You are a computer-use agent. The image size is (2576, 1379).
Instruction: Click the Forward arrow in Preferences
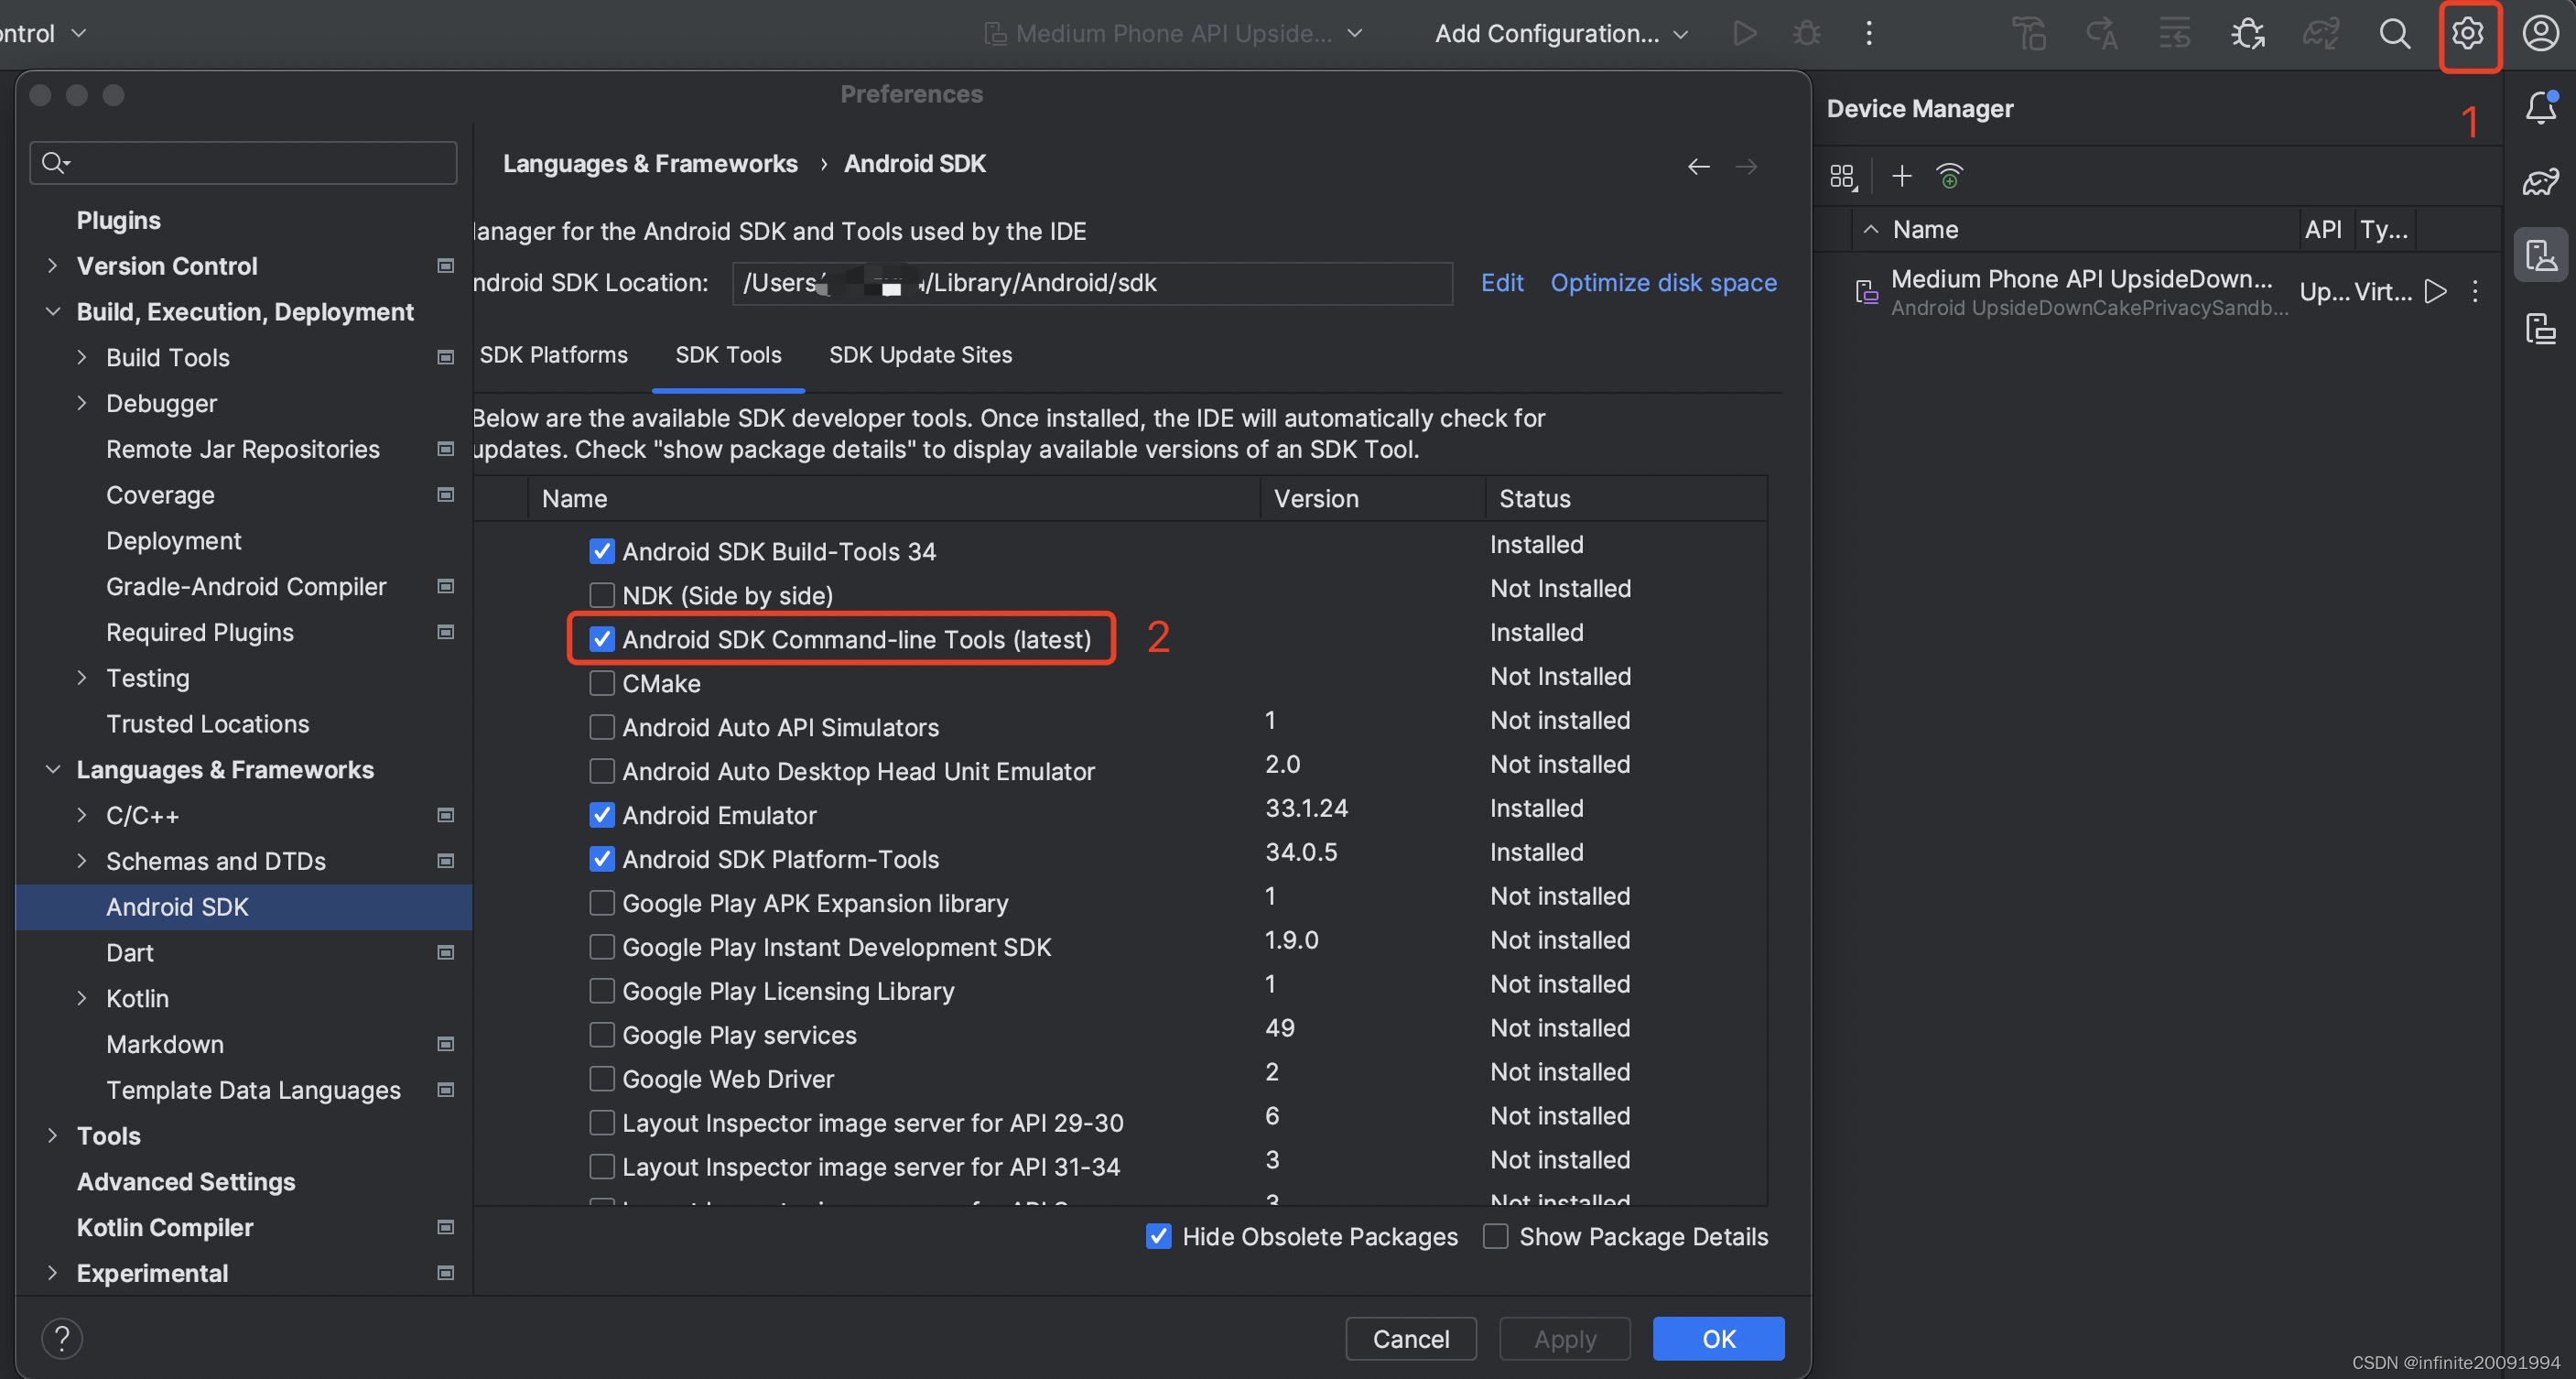tap(1746, 166)
